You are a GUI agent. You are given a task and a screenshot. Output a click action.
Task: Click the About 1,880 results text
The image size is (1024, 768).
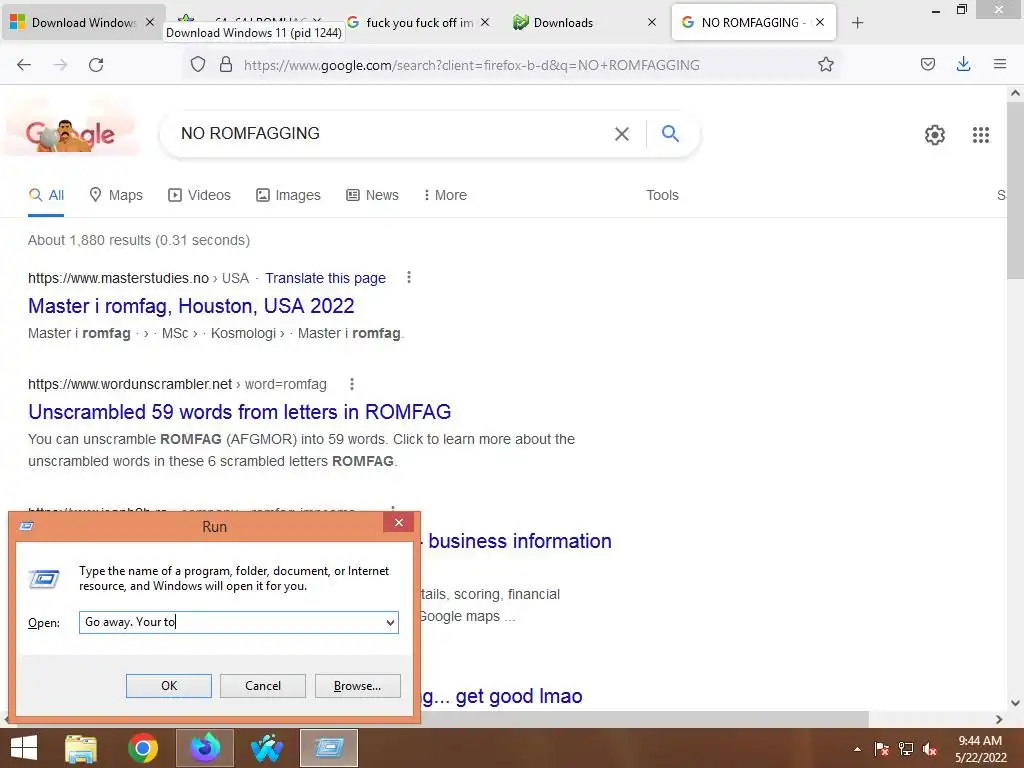tap(138, 240)
